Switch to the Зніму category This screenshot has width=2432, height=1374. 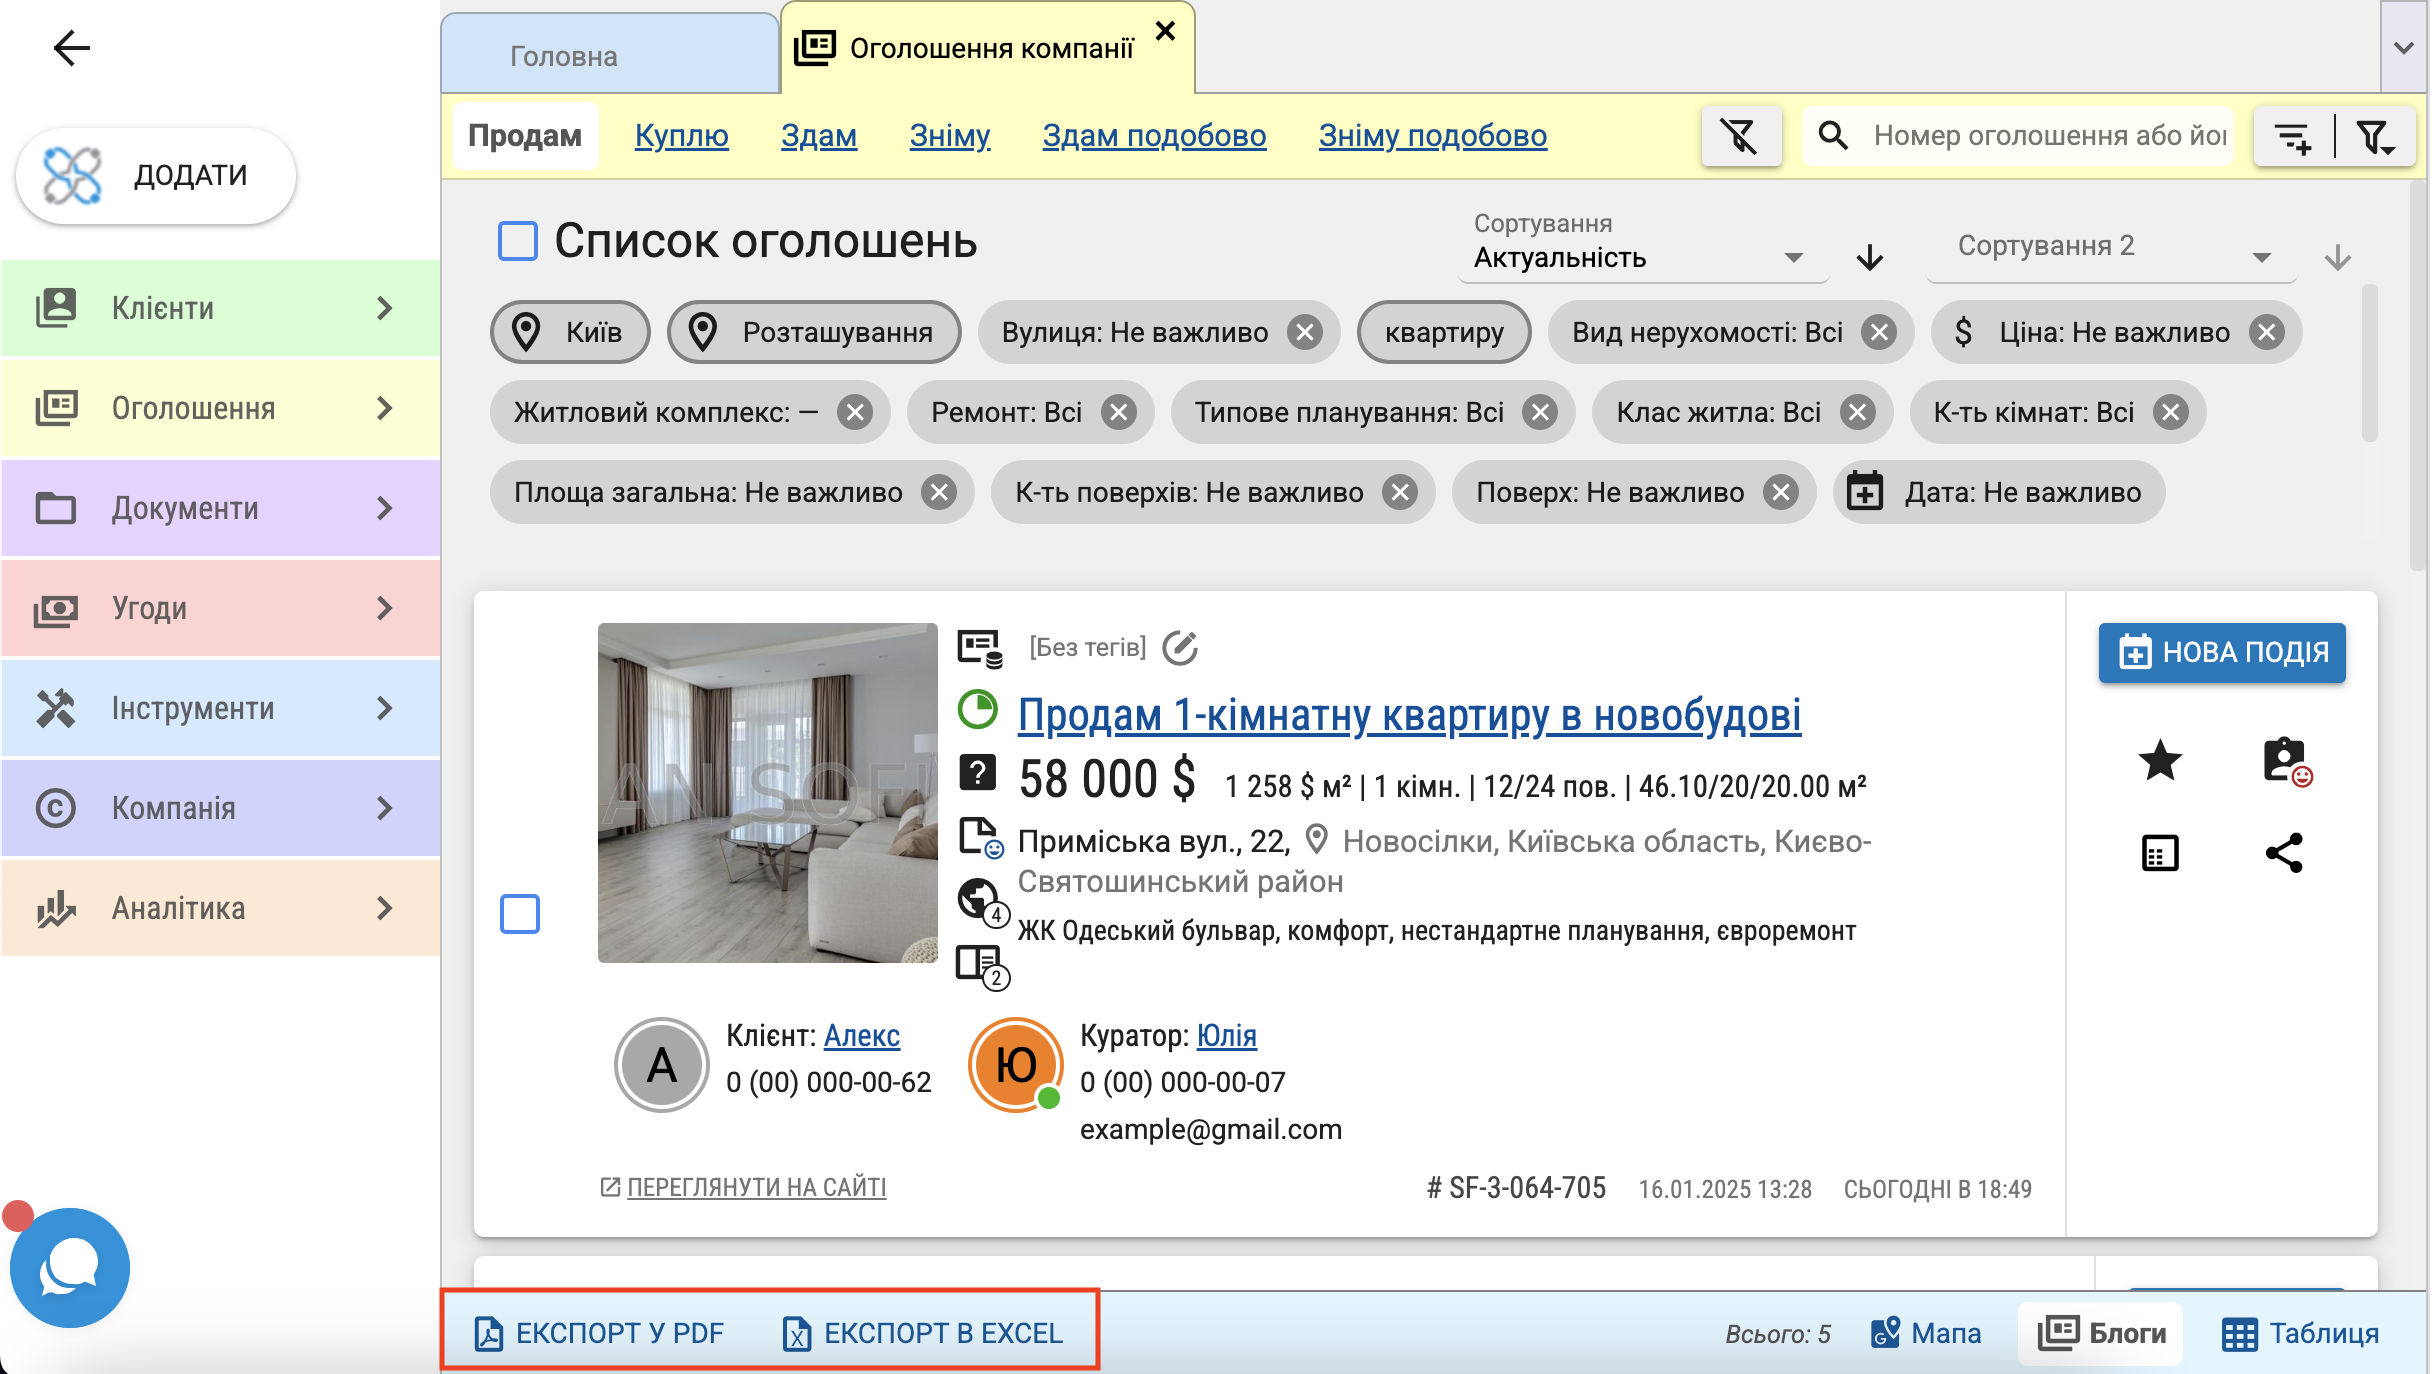tap(950, 135)
